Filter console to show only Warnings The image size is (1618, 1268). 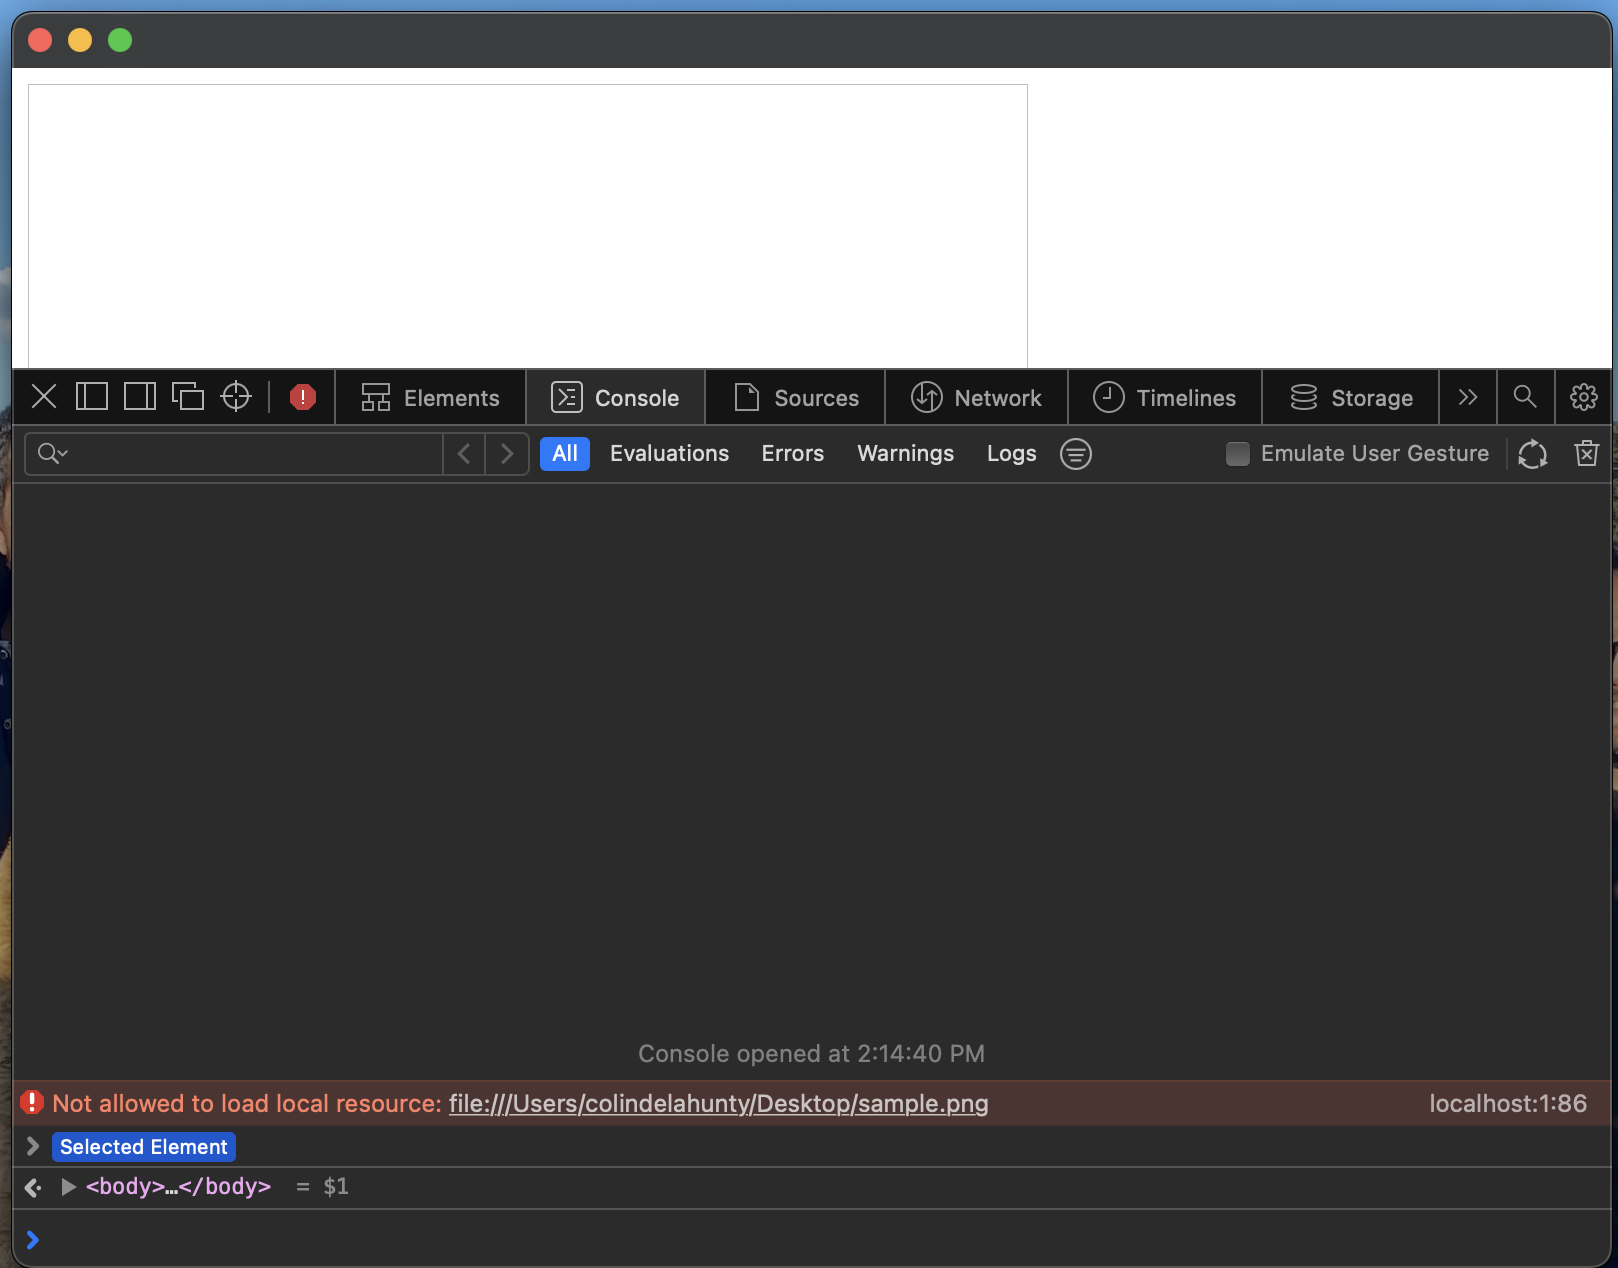[905, 454]
